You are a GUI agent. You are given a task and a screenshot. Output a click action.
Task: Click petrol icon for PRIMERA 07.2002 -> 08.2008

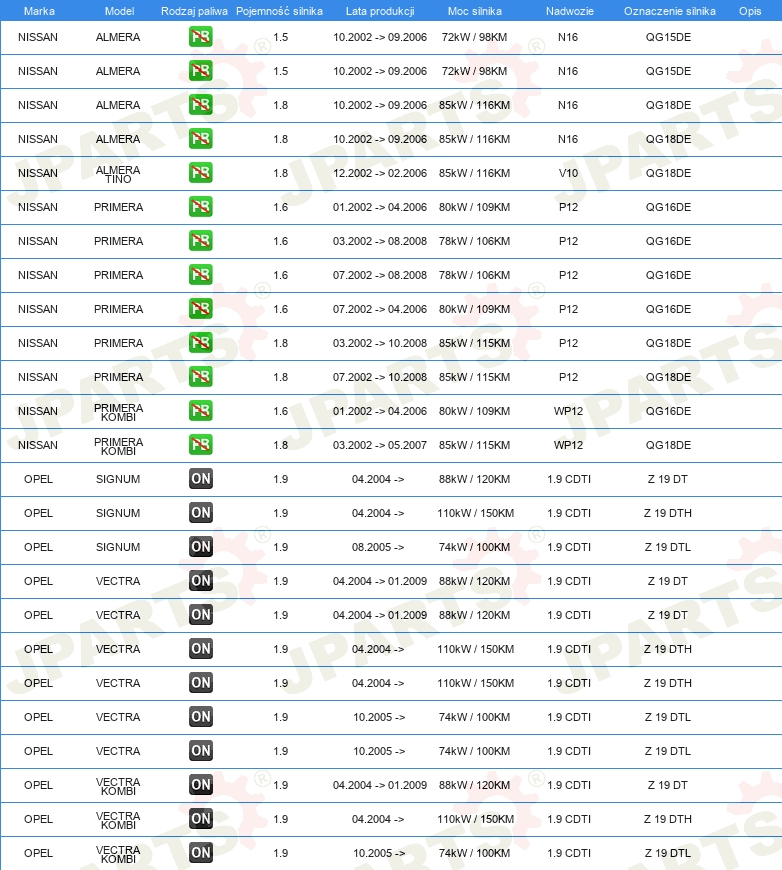click(x=200, y=275)
